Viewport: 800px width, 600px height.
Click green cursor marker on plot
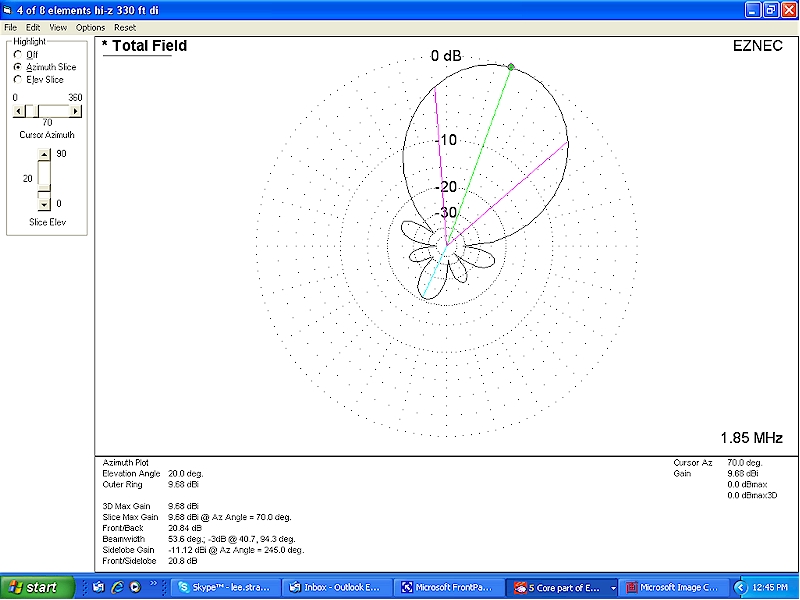click(511, 67)
